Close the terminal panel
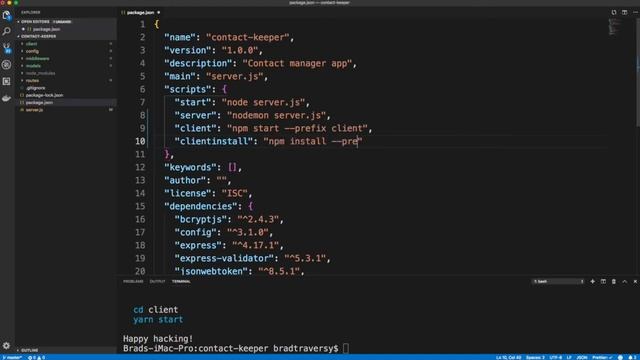 click(x=635, y=281)
